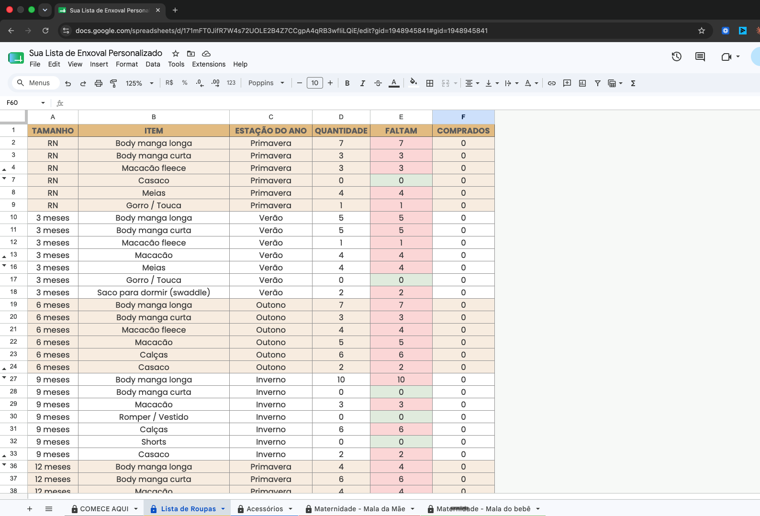Screen dimensions: 760x516
Task: Click the Sheets home logo
Action: 16,58
